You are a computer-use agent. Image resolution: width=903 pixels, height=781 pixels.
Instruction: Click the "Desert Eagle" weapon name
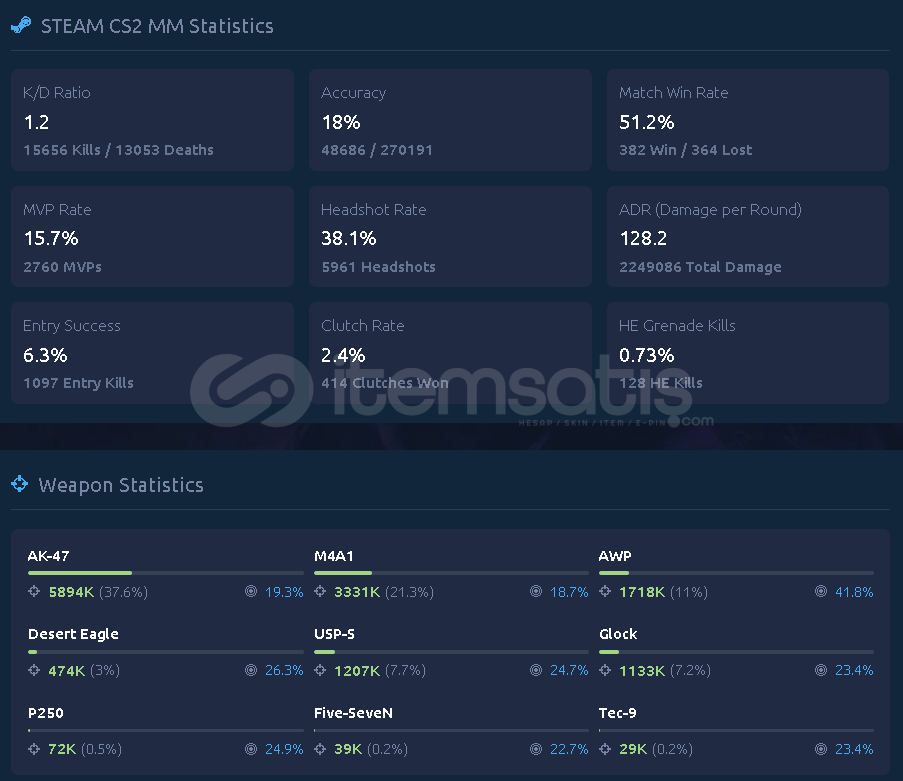(x=73, y=634)
